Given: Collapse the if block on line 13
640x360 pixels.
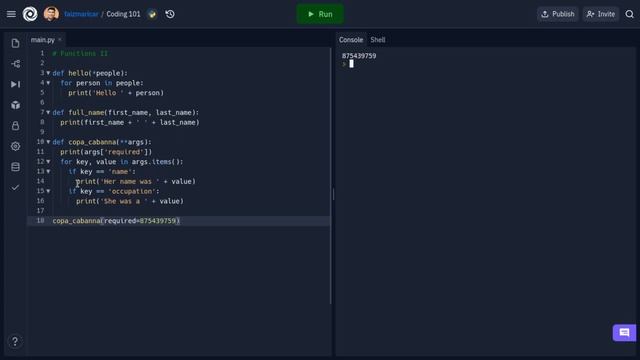Looking at the screenshot, I should (x=48, y=171).
